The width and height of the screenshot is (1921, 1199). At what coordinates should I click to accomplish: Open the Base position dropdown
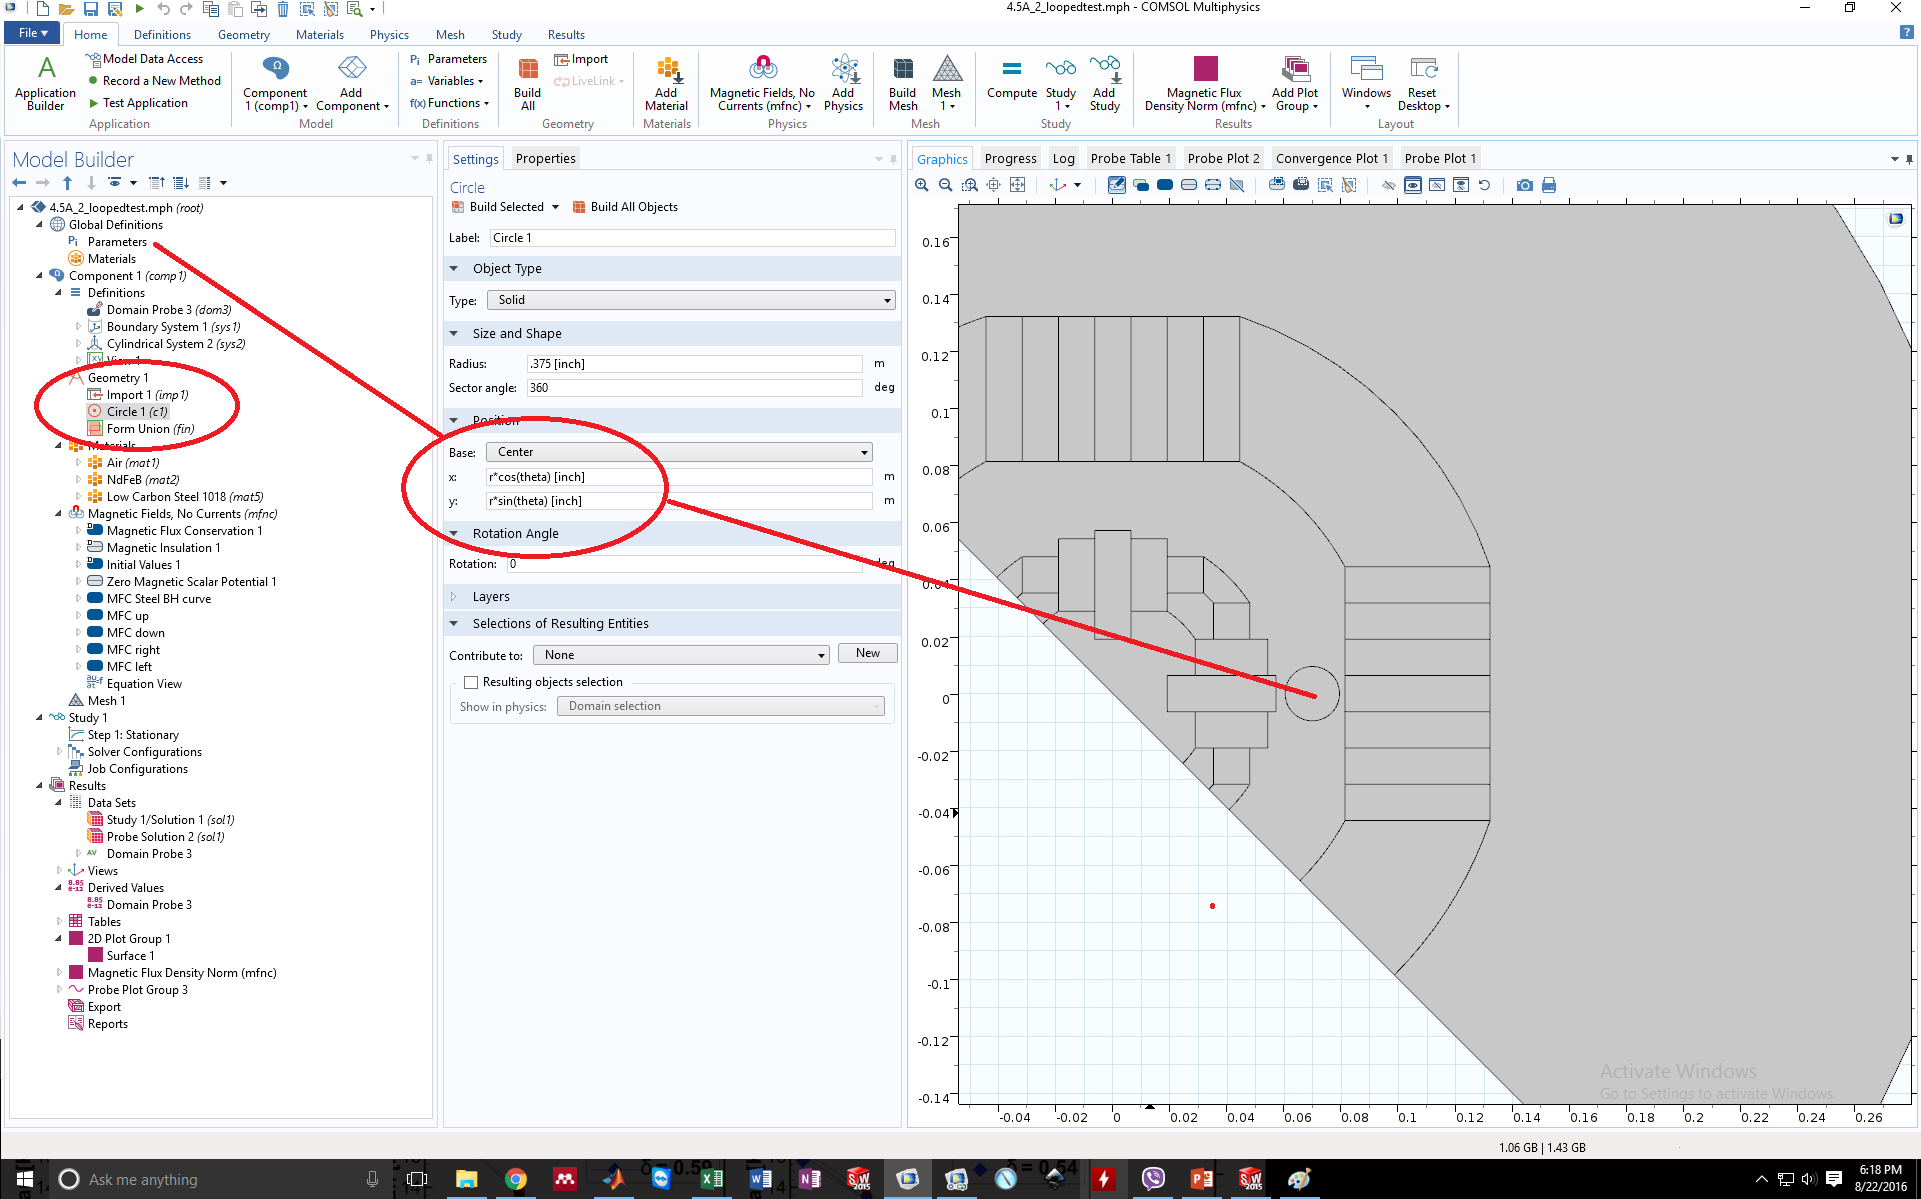[679, 452]
